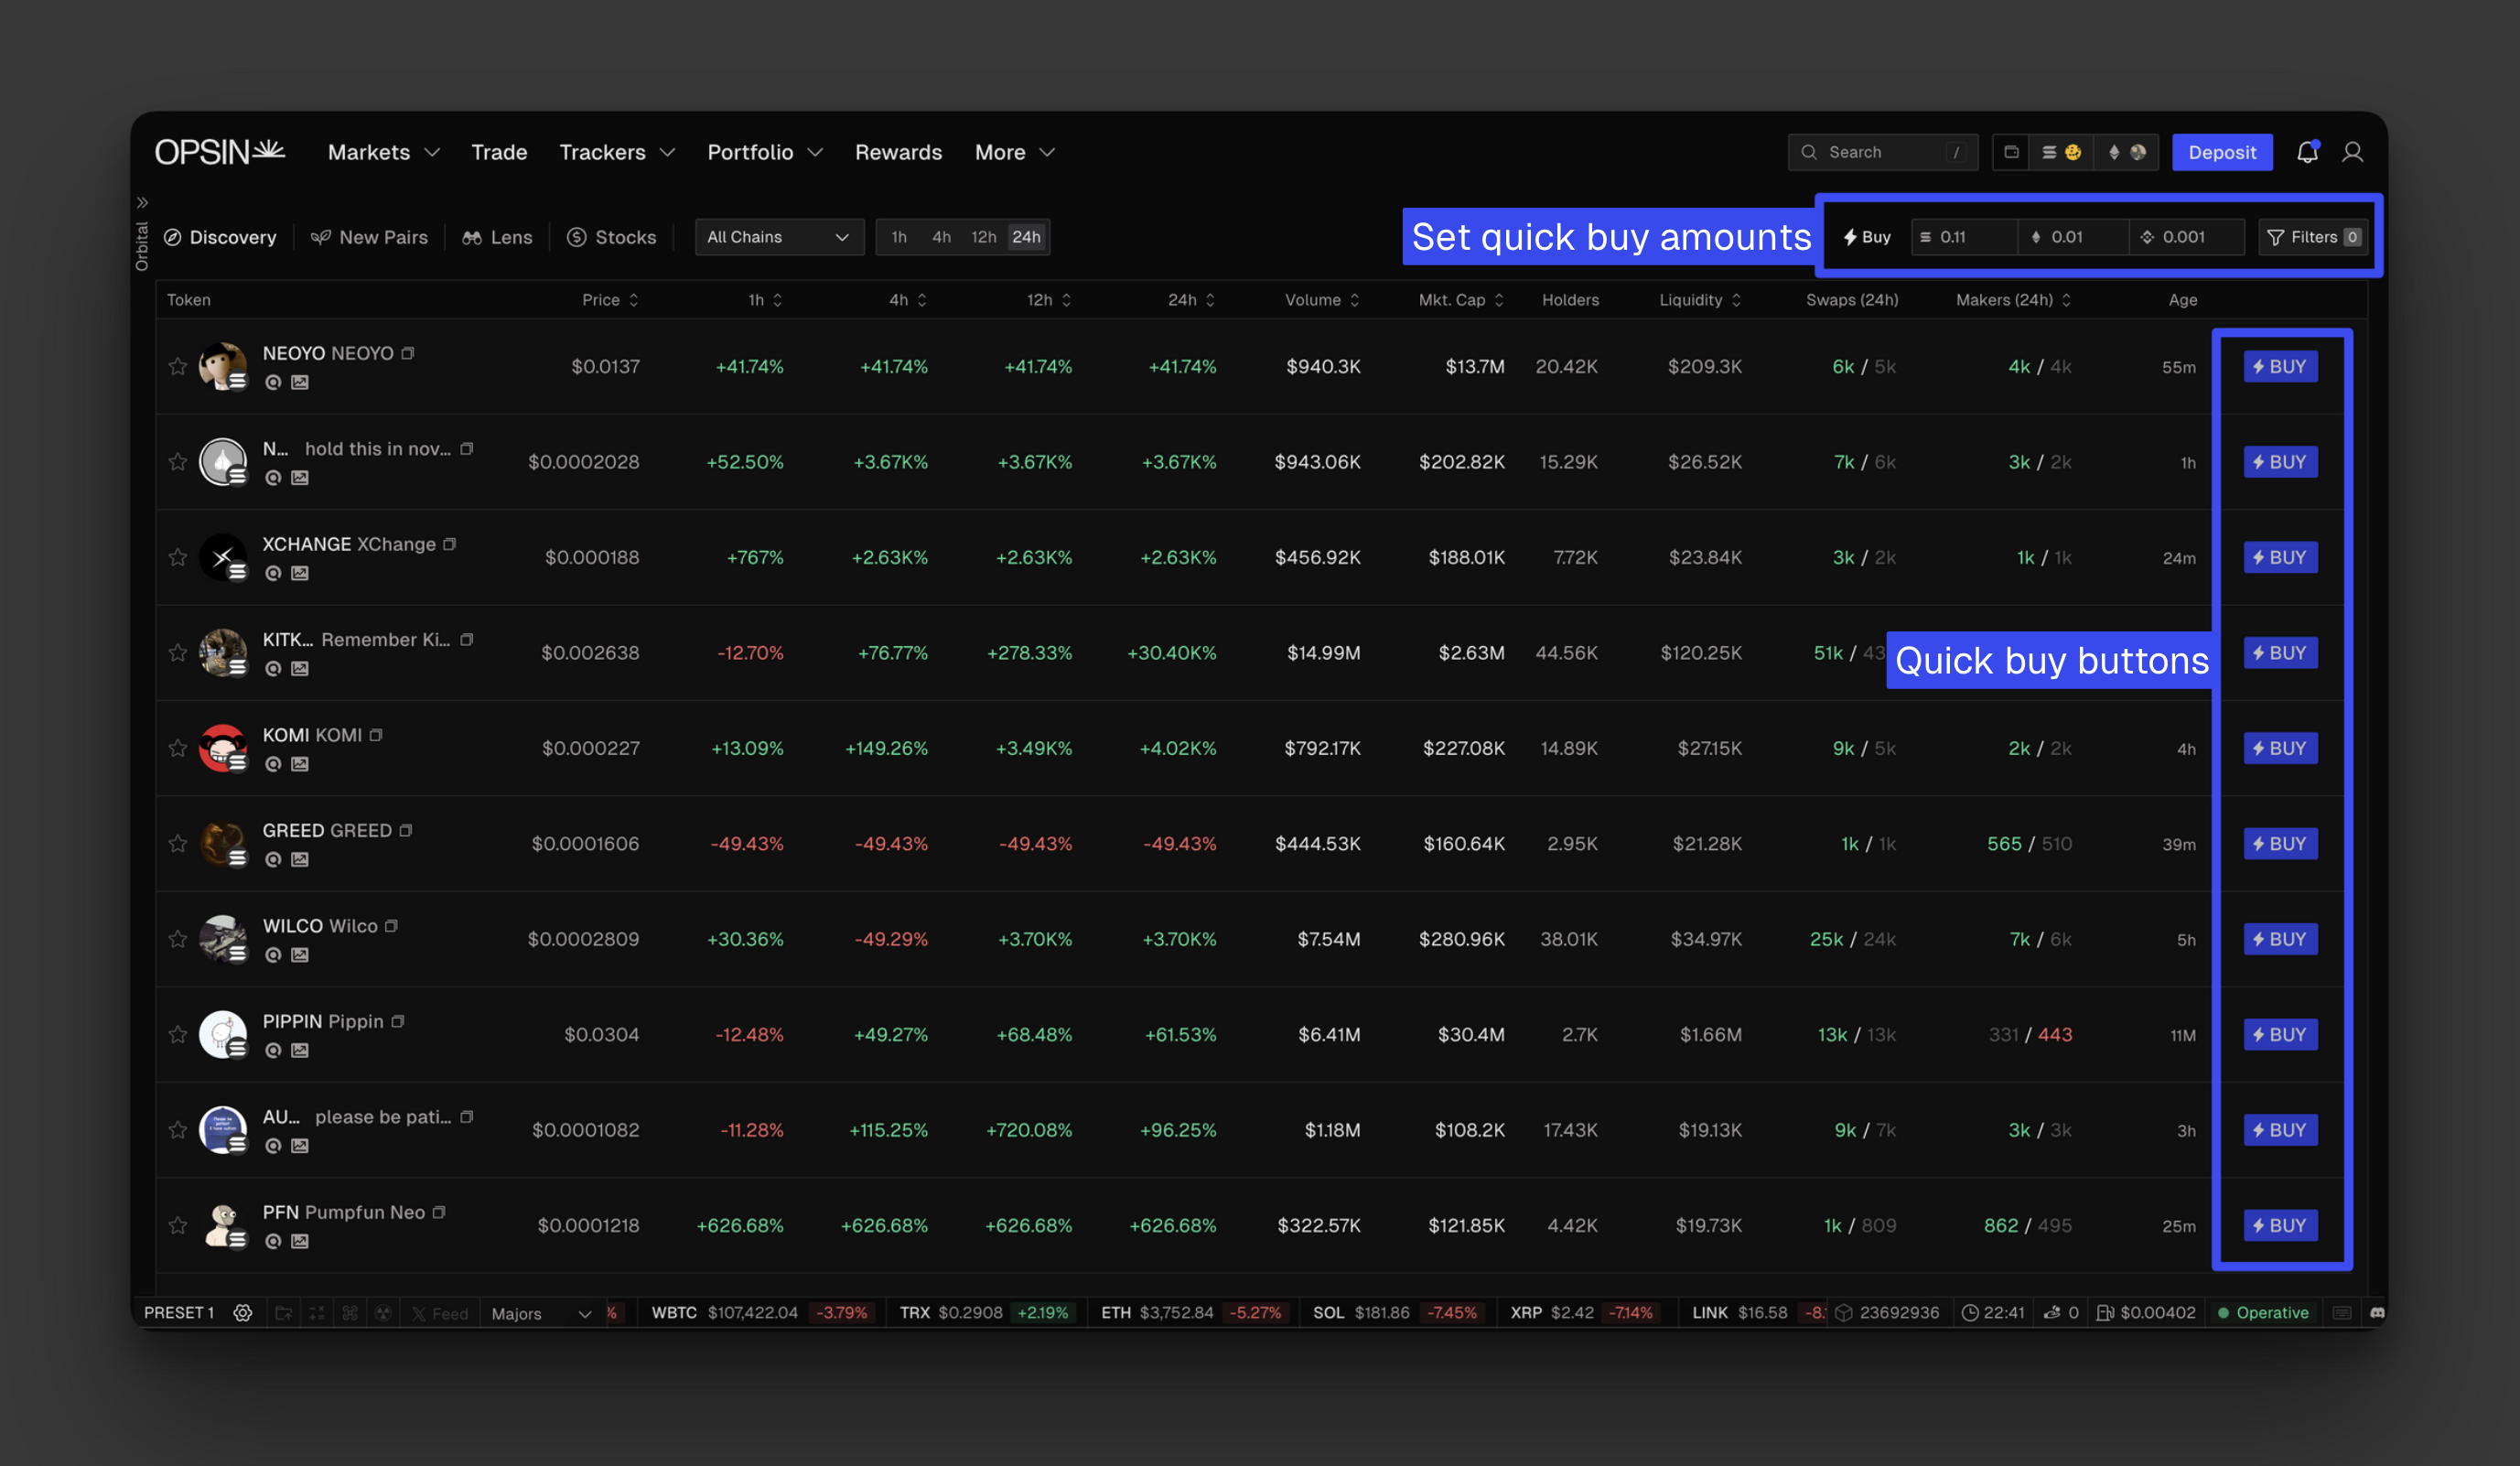2520x1466 pixels.
Task: Select the 4h timeframe toggle
Action: click(940, 237)
